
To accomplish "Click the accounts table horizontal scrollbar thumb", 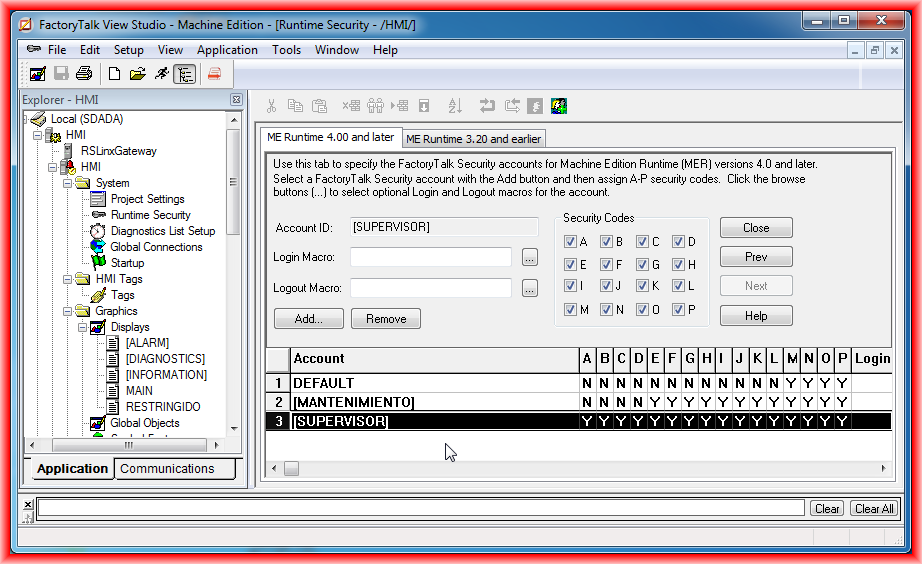I will point(291,468).
